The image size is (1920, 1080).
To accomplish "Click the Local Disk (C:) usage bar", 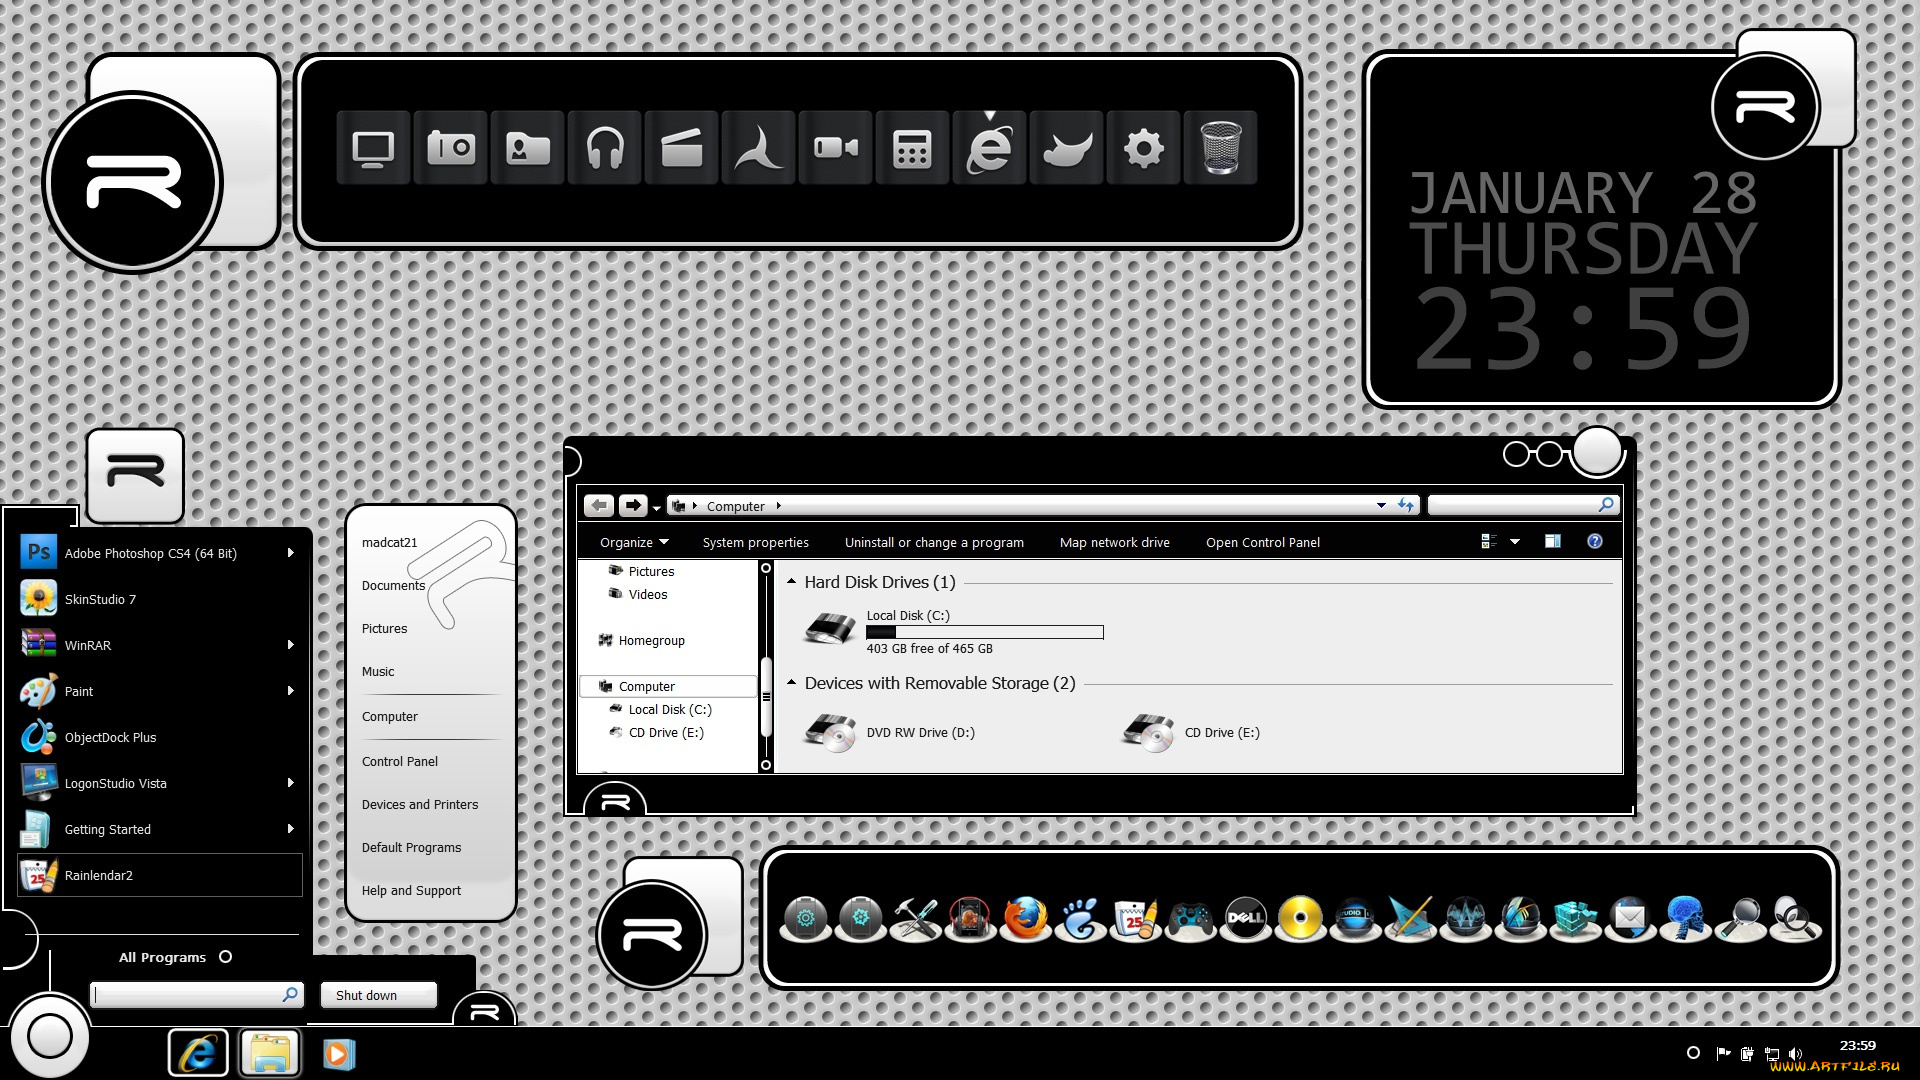I will point(984,632).
